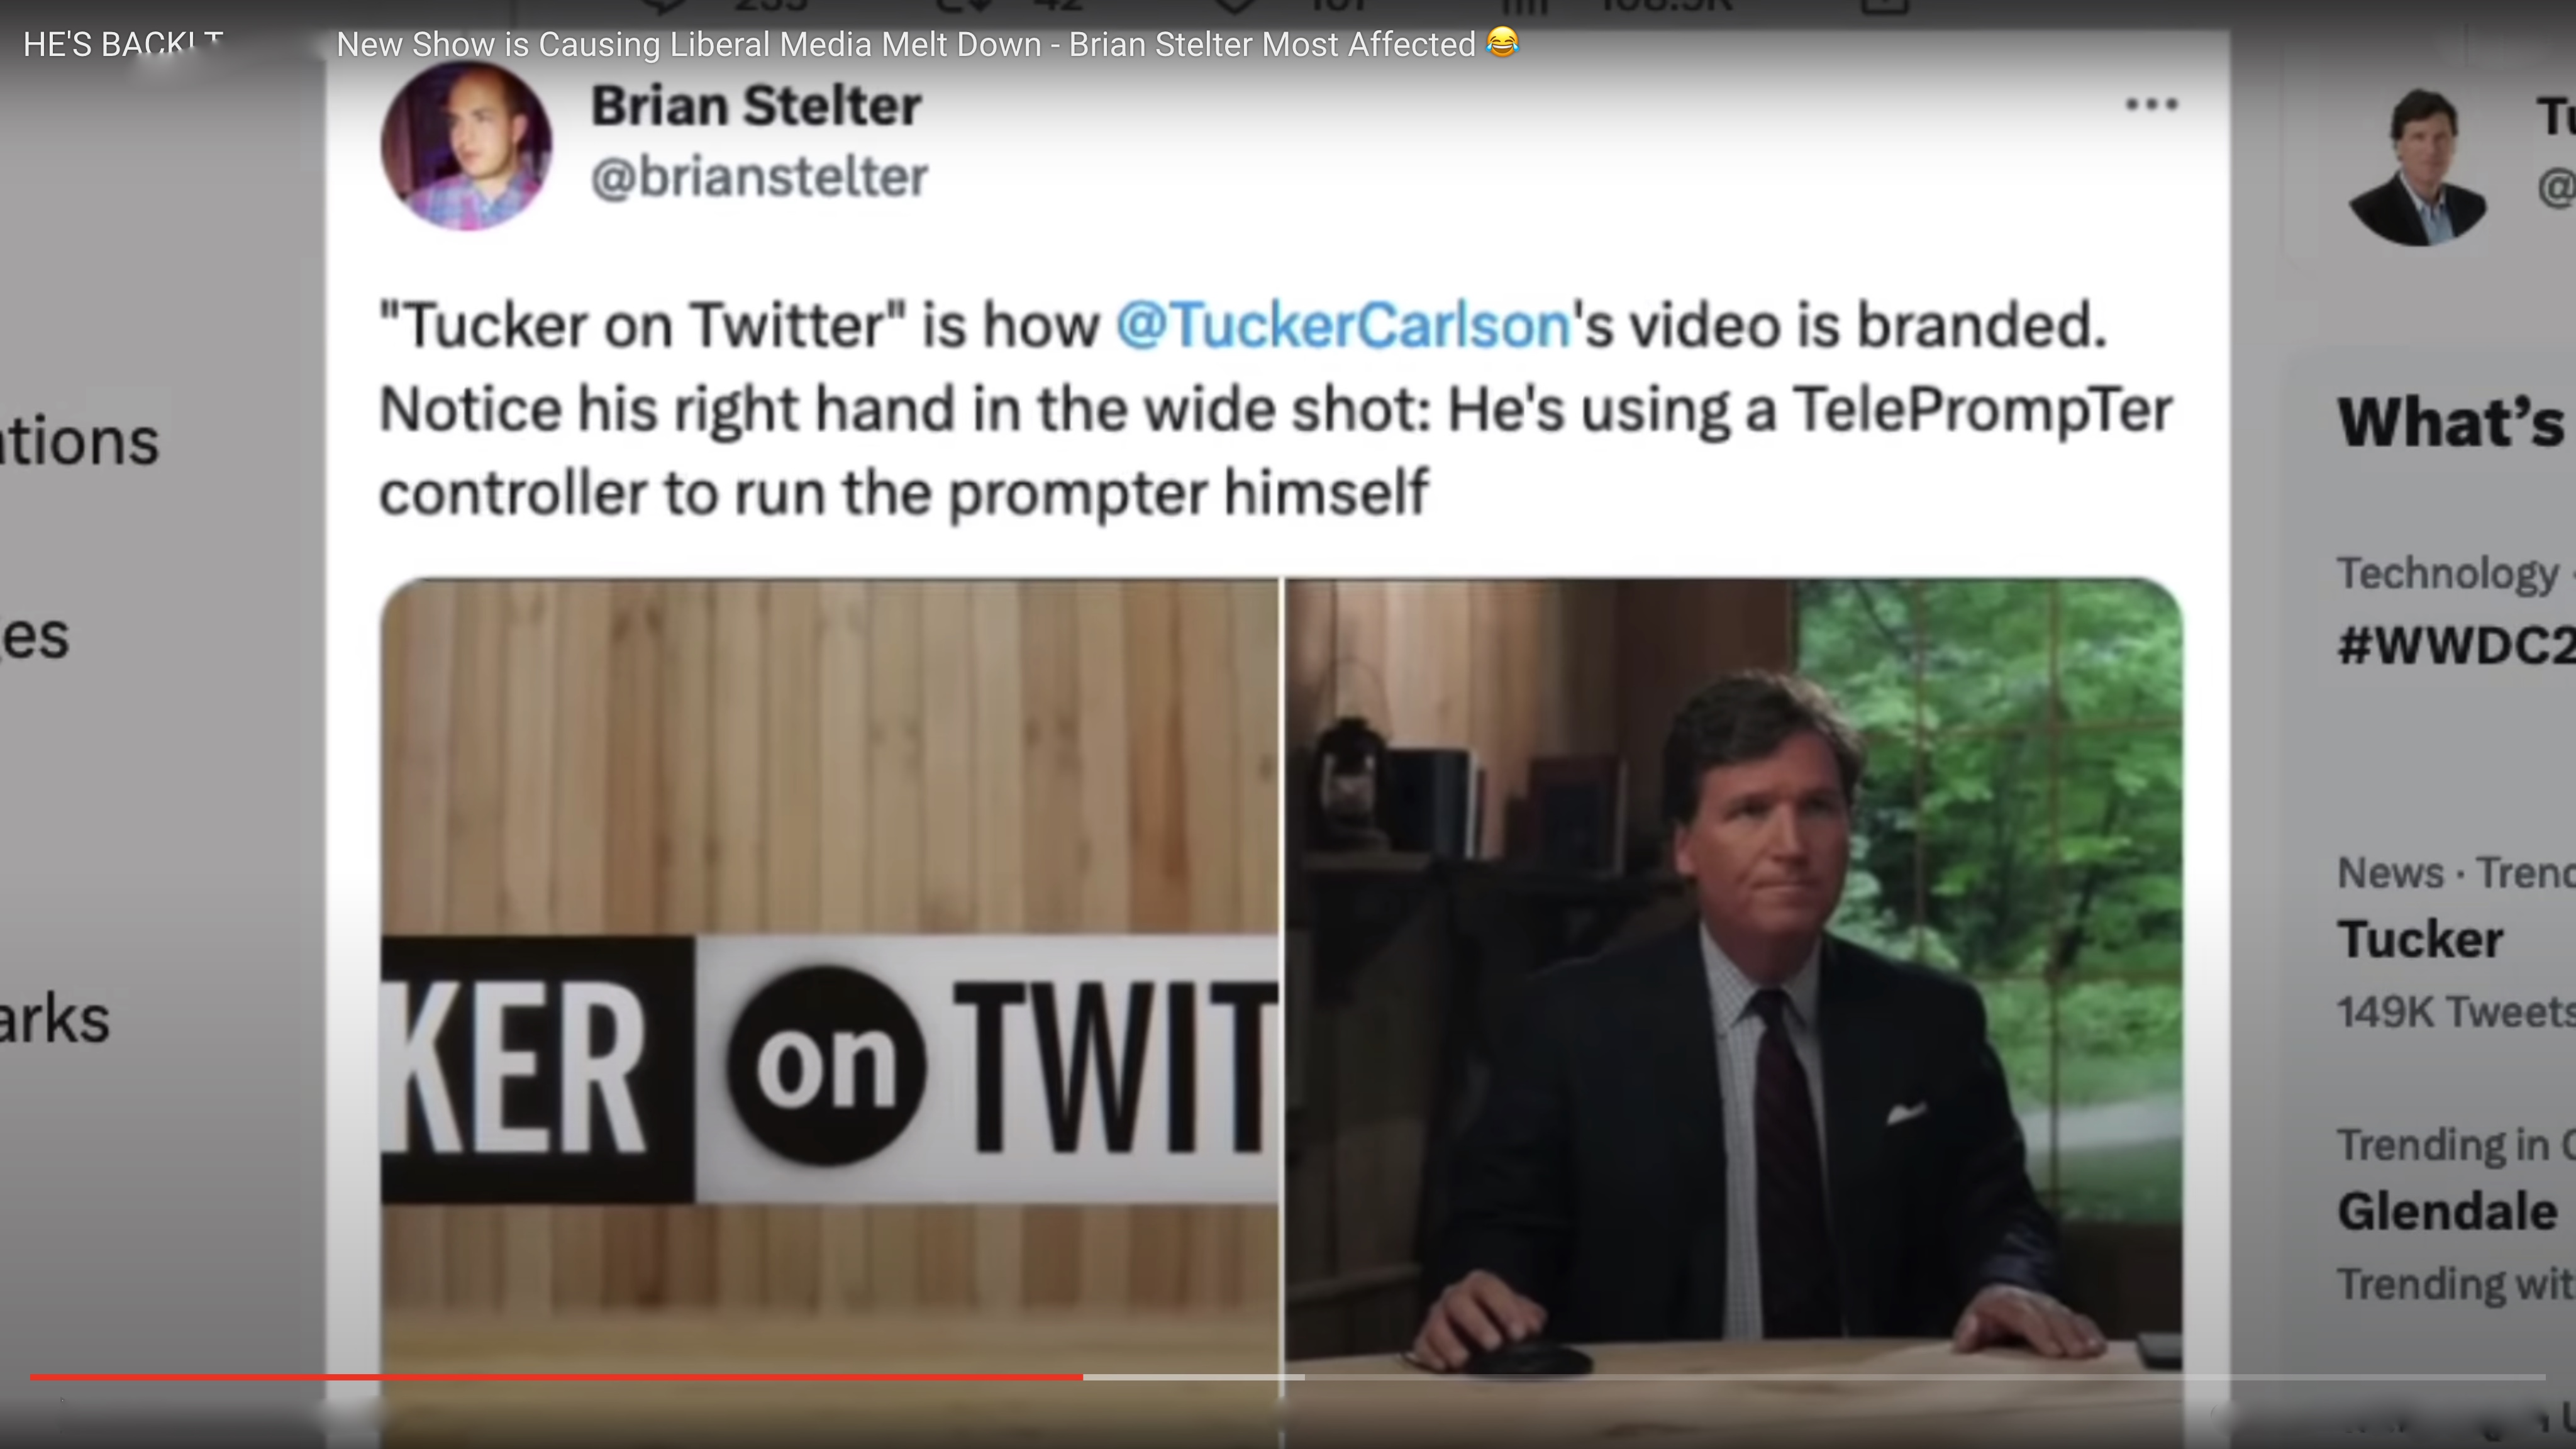Viewport: 2576px width, 1449px height.
Task: Click the laughing emoji in video title
Action: (1502, 43)
